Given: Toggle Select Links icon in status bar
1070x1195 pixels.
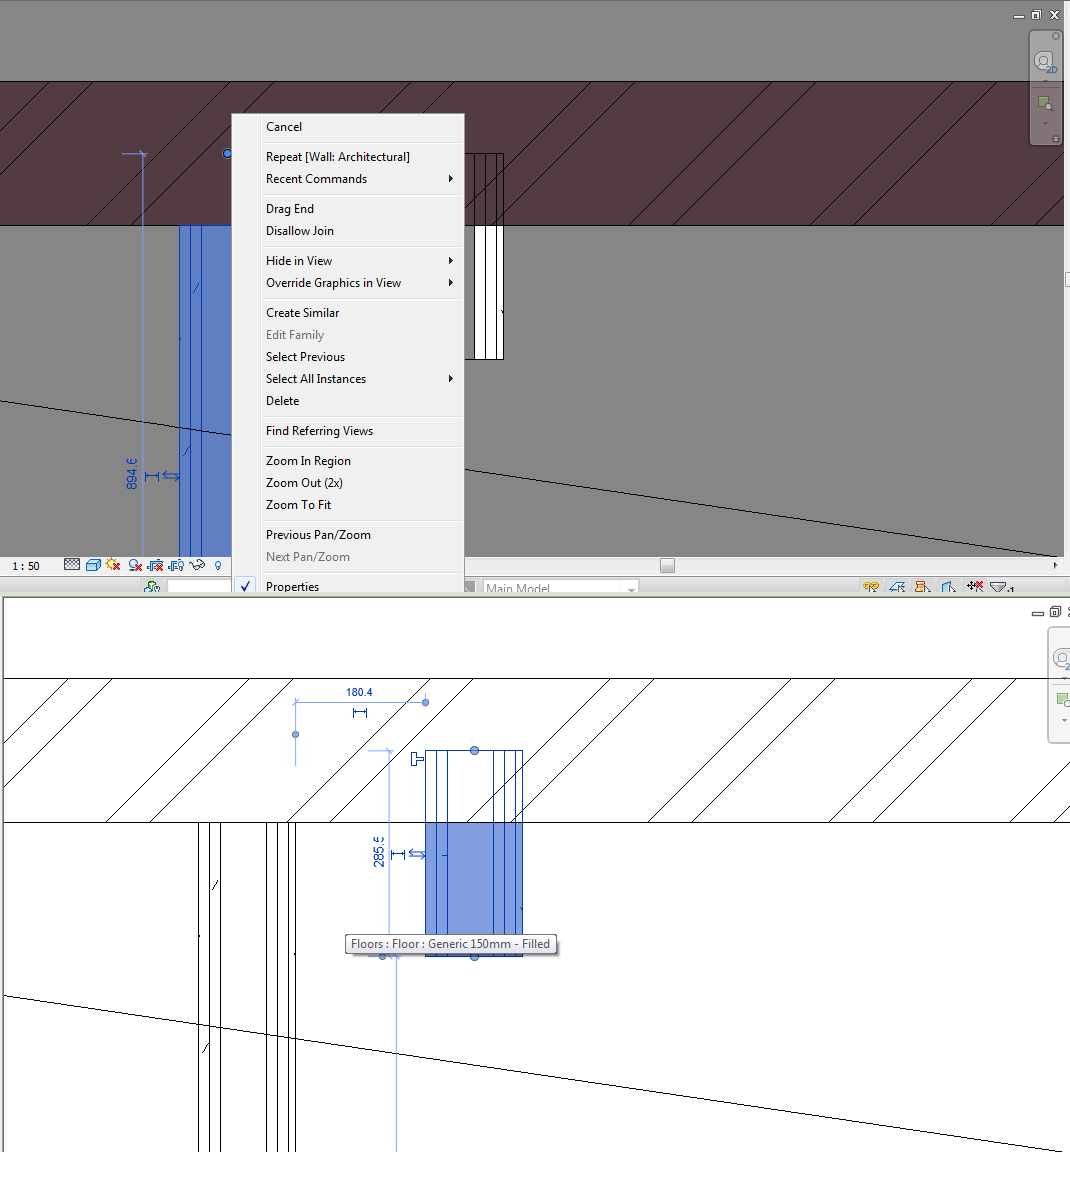Looking at the screenshot, I should point(871,586).
